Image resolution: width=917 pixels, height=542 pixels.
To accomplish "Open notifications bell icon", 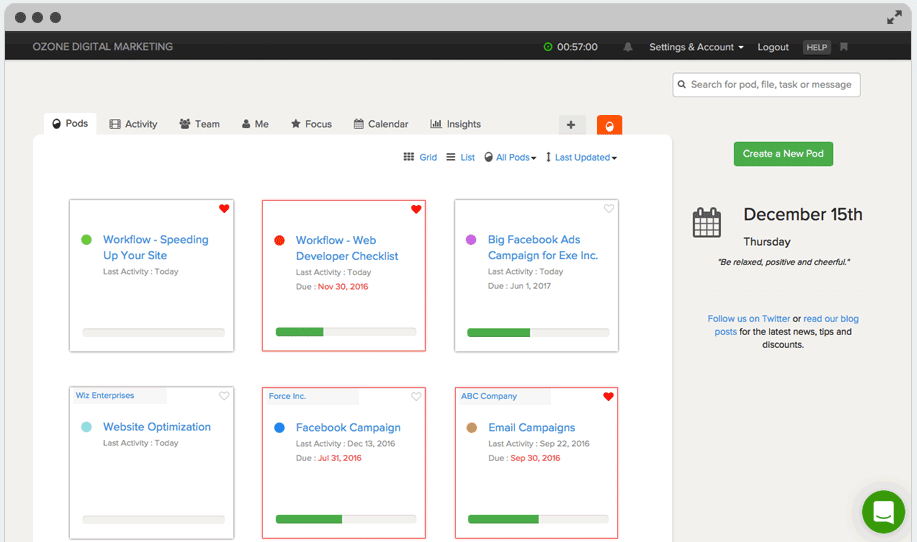I will (x=628, y=47).
